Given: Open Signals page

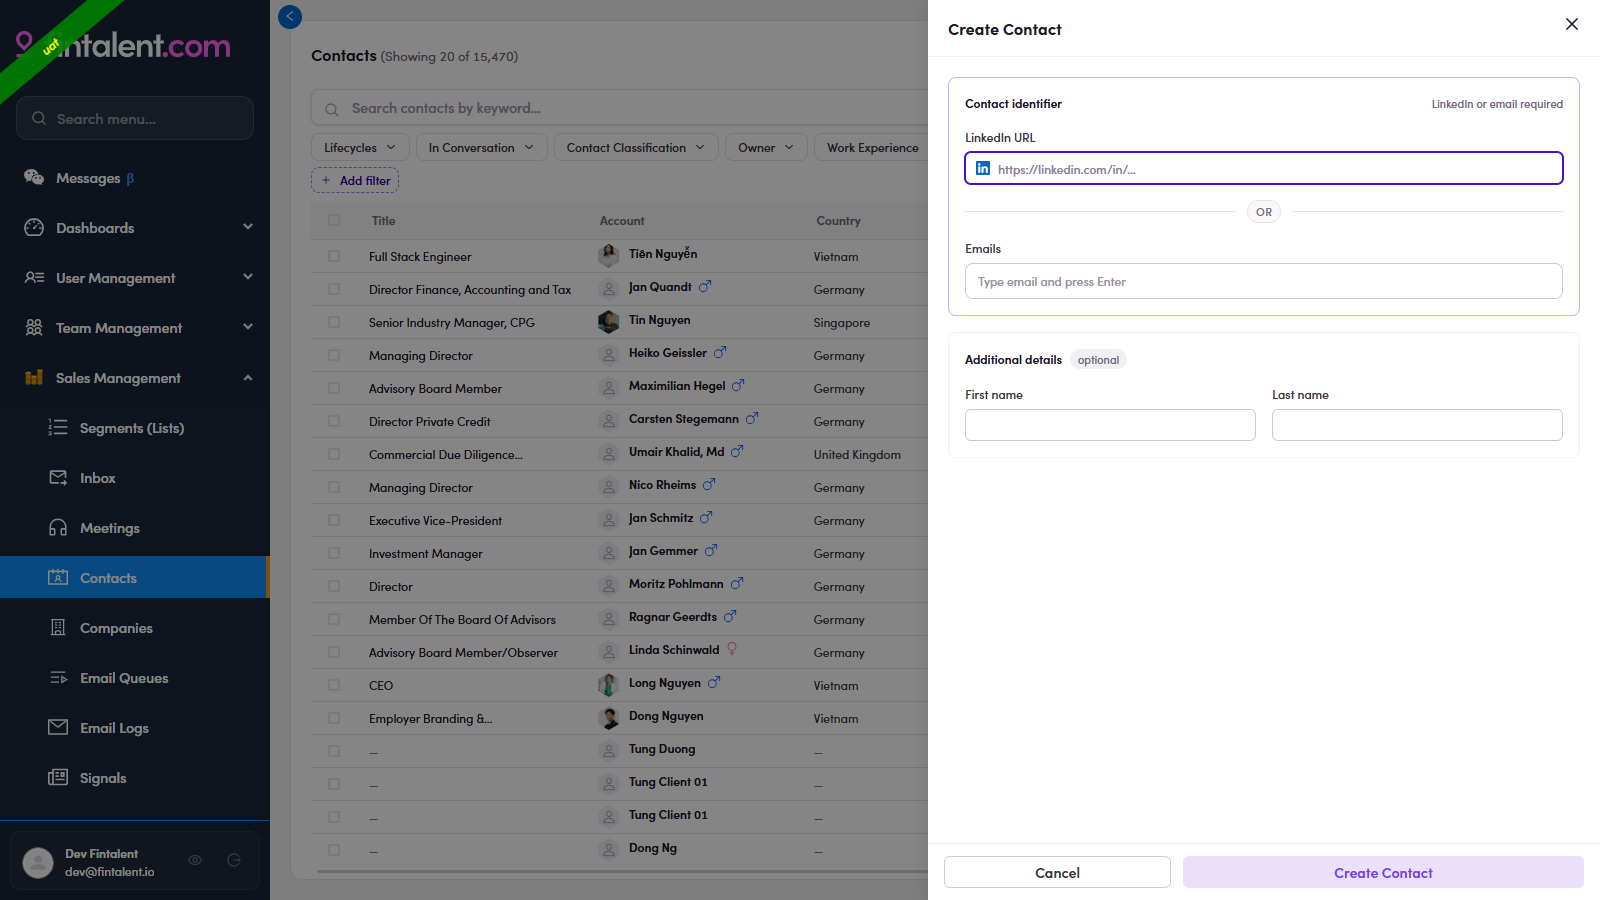Looking at the screenshot, I should coord(103,778).
